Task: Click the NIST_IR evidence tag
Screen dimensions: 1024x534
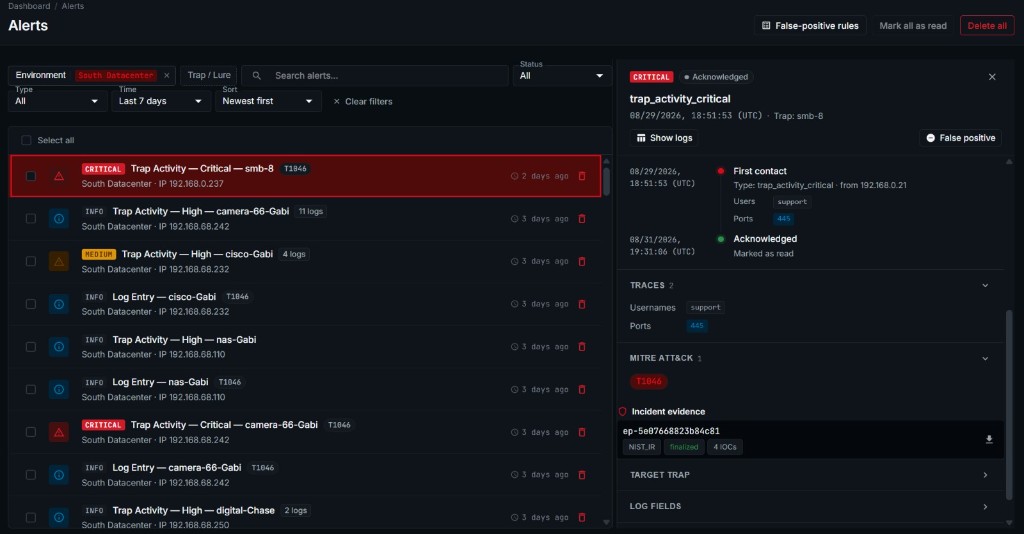Action: [x=642, y=447]
